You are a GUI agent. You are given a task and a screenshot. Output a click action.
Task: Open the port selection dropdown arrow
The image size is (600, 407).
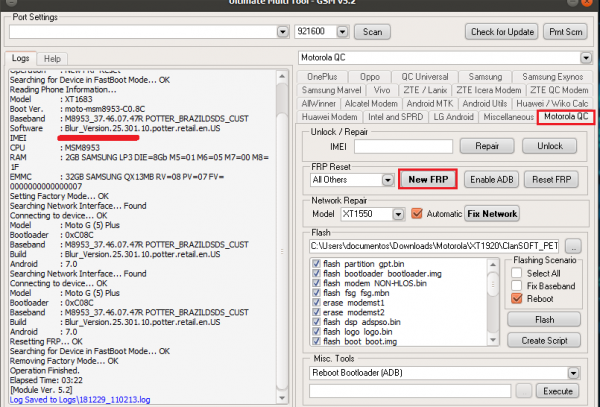coord(283,32)
